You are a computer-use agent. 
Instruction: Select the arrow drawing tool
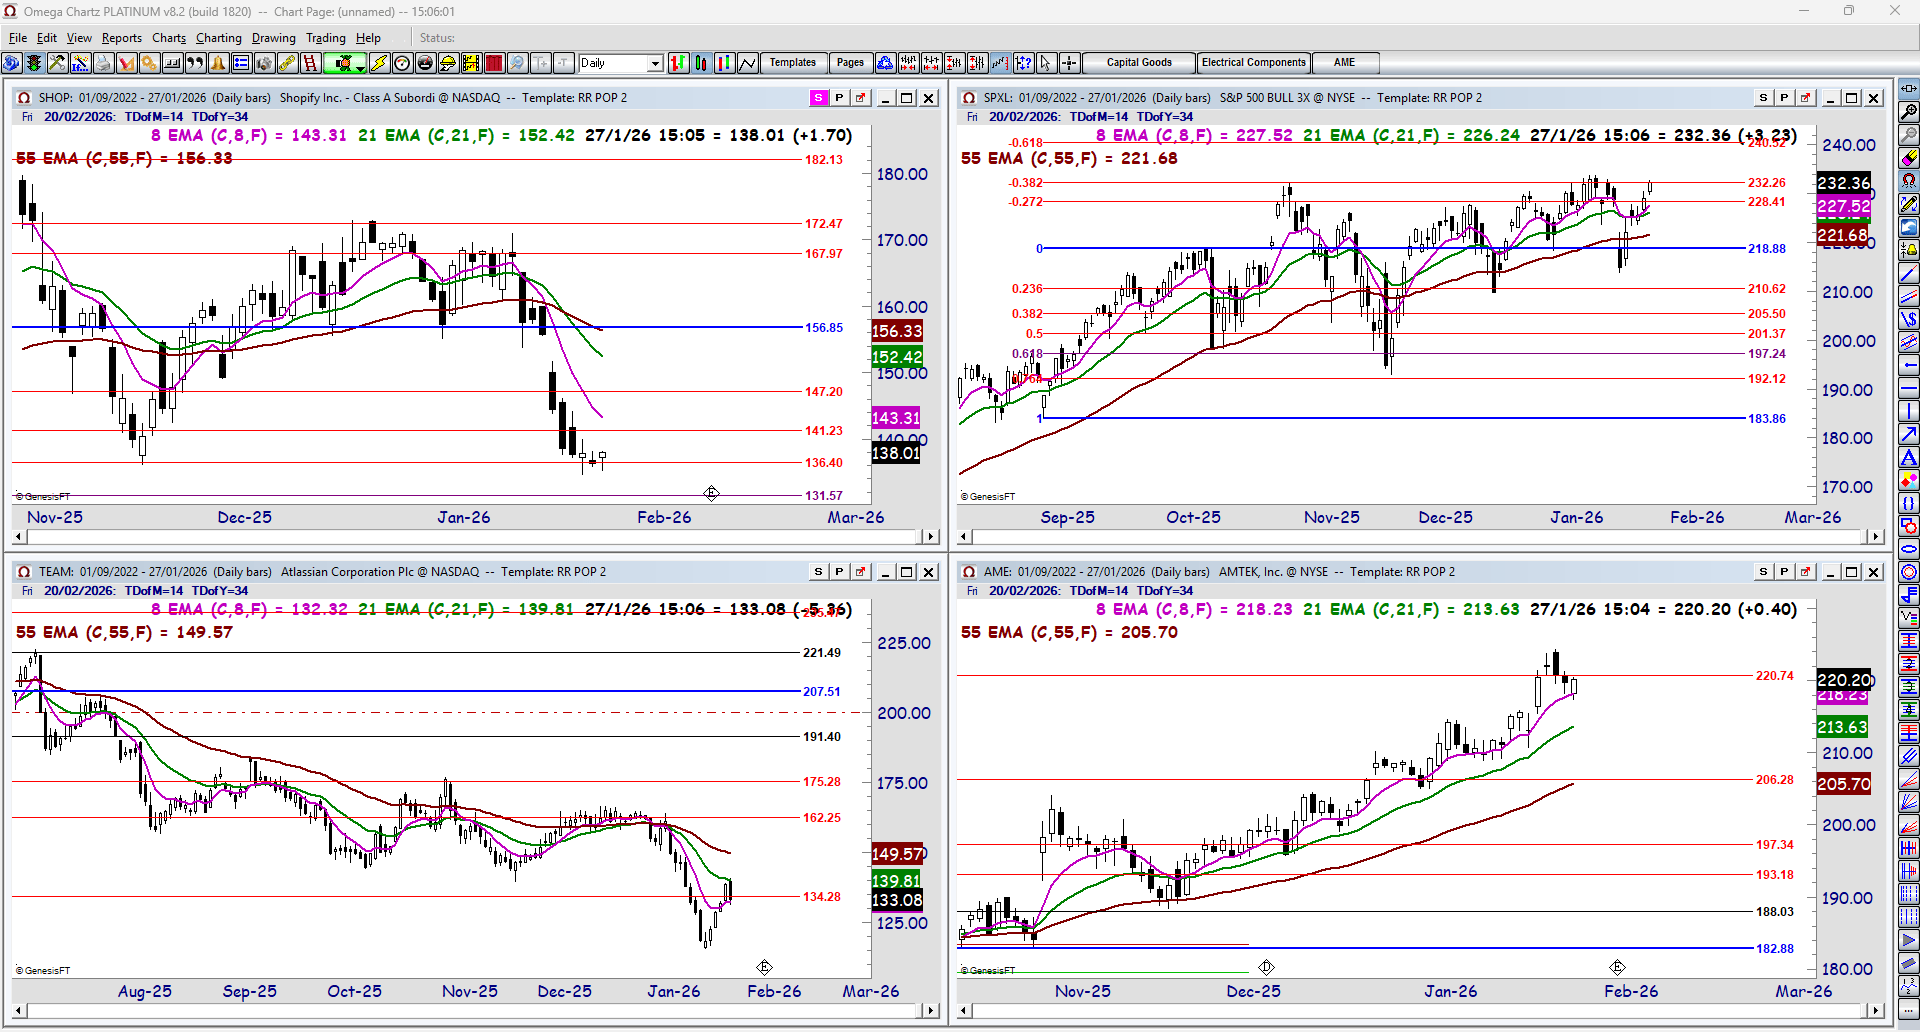[1909, 434]
